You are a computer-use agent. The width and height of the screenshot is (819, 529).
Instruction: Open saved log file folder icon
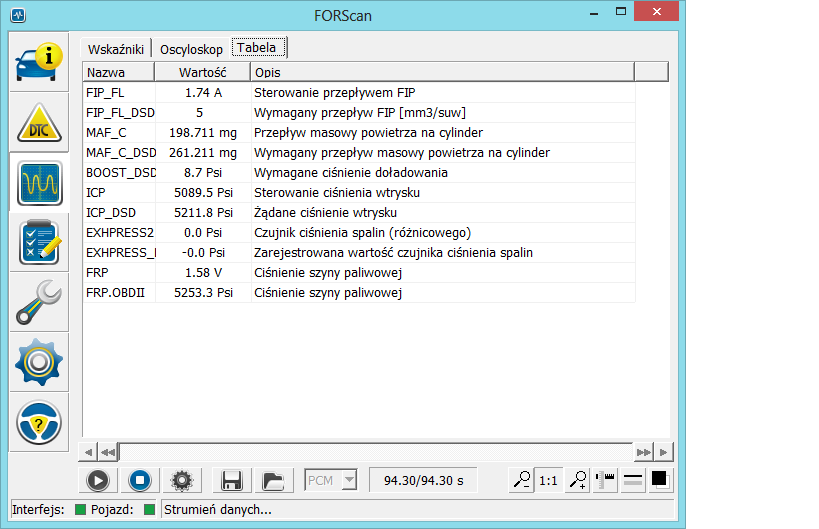[x=270, y=480]
